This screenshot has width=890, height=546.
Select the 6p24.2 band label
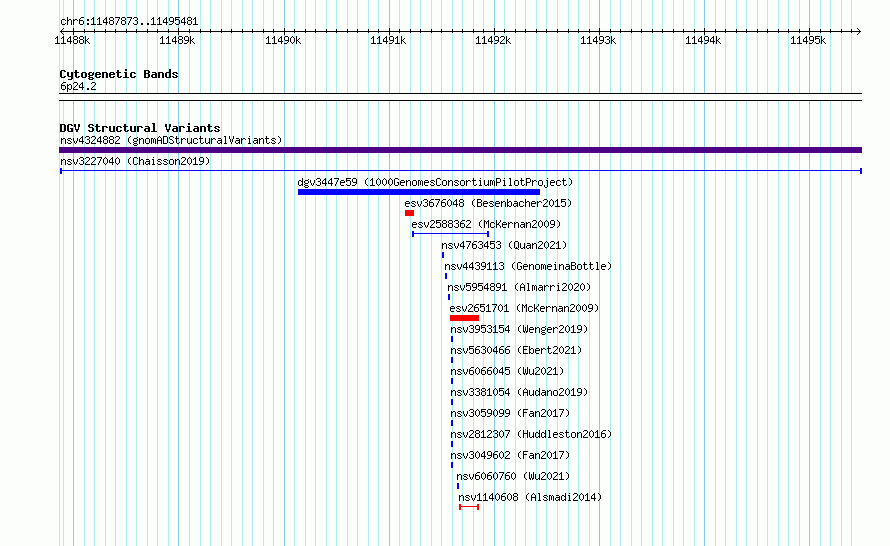78,86
